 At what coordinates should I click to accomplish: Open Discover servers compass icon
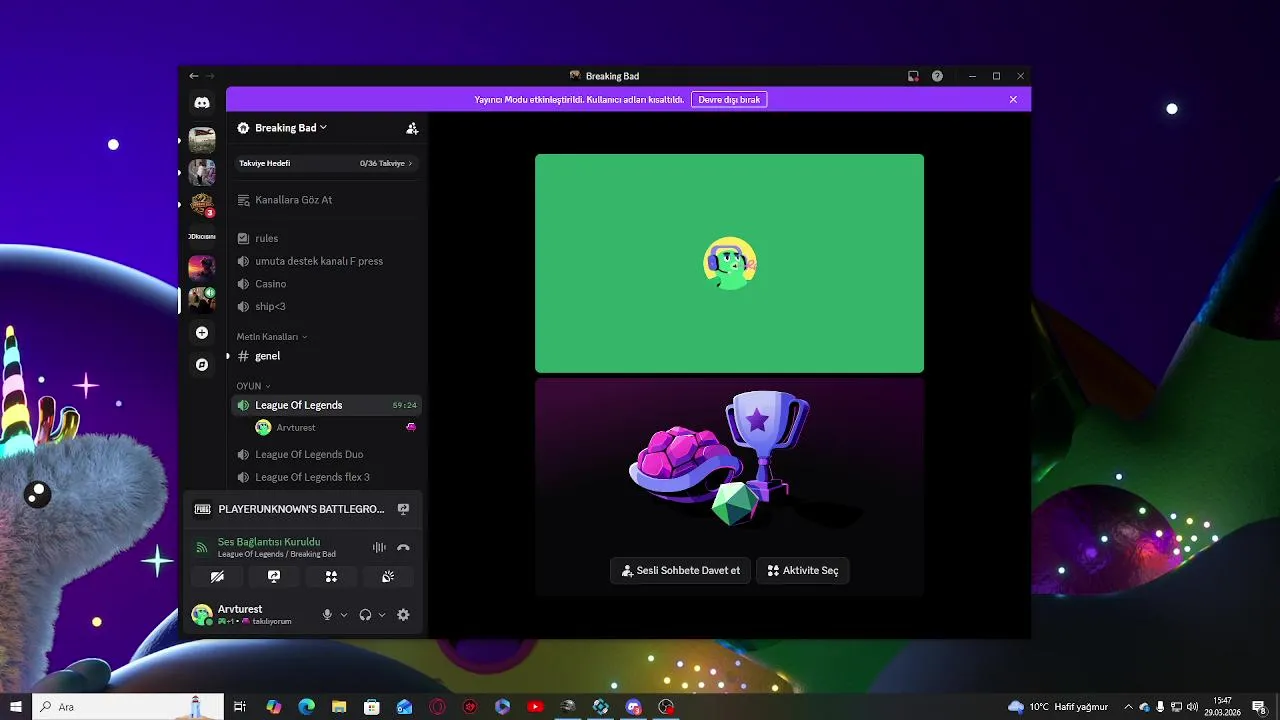pyautogui.click(x=202, y=365)
